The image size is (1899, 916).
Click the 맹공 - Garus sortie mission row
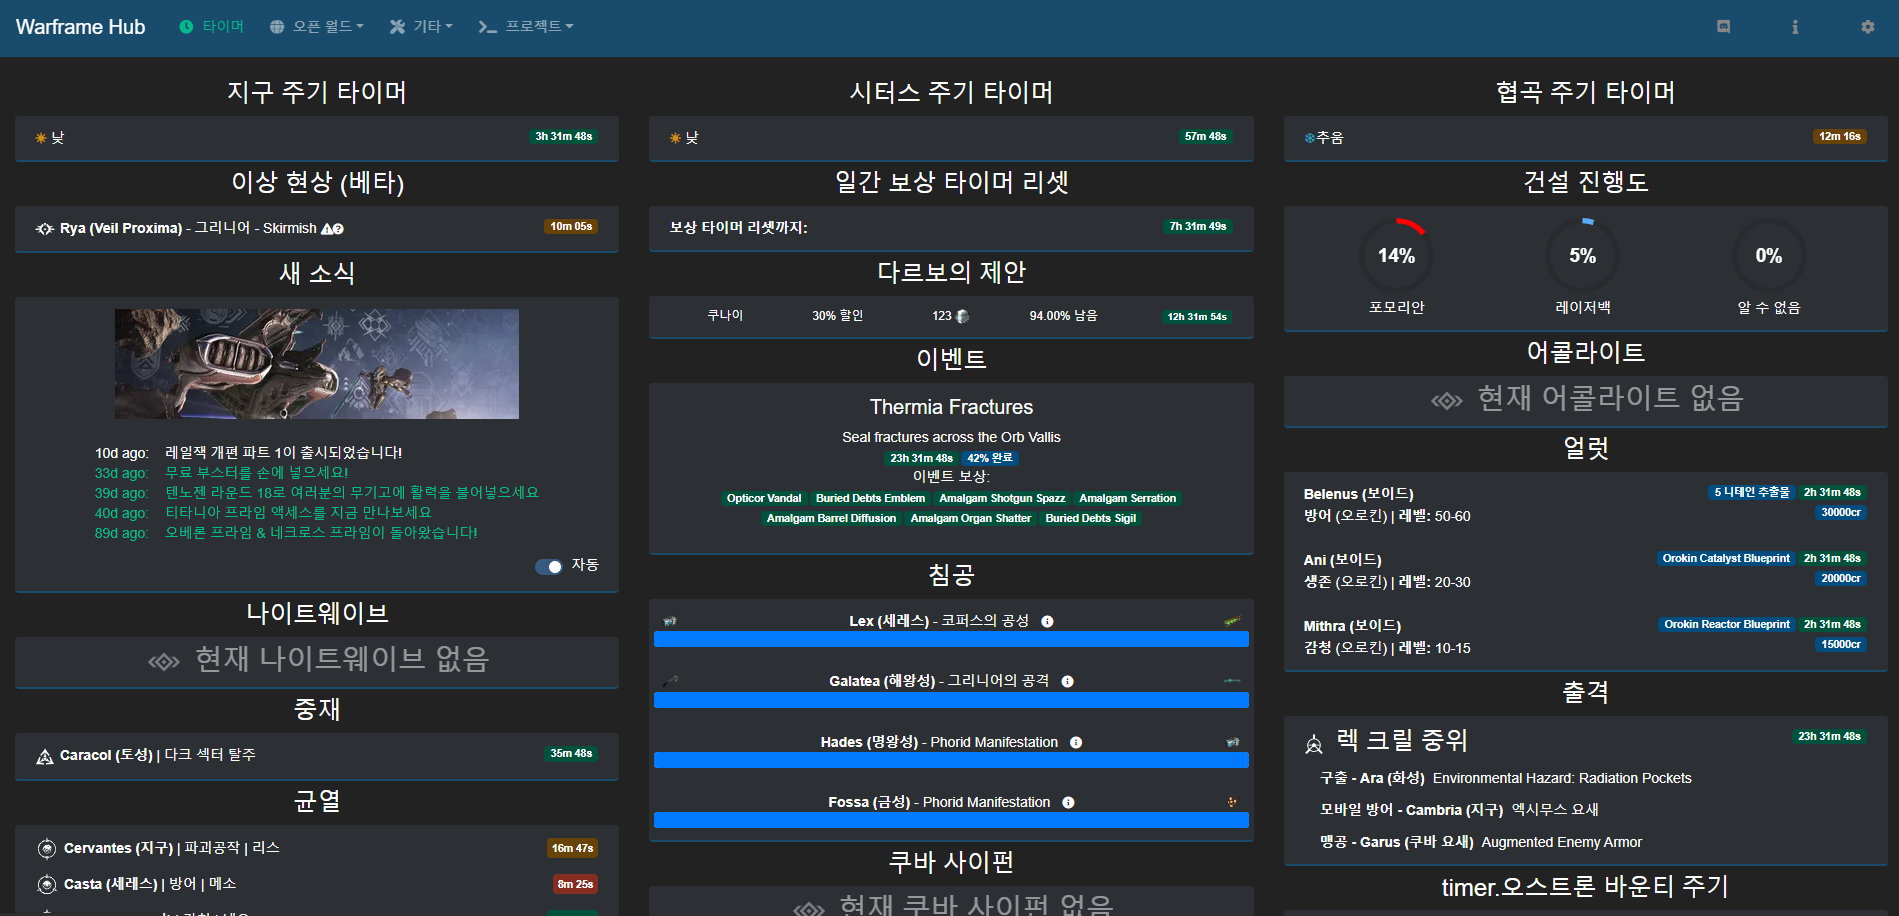[x=1481, y=842]
